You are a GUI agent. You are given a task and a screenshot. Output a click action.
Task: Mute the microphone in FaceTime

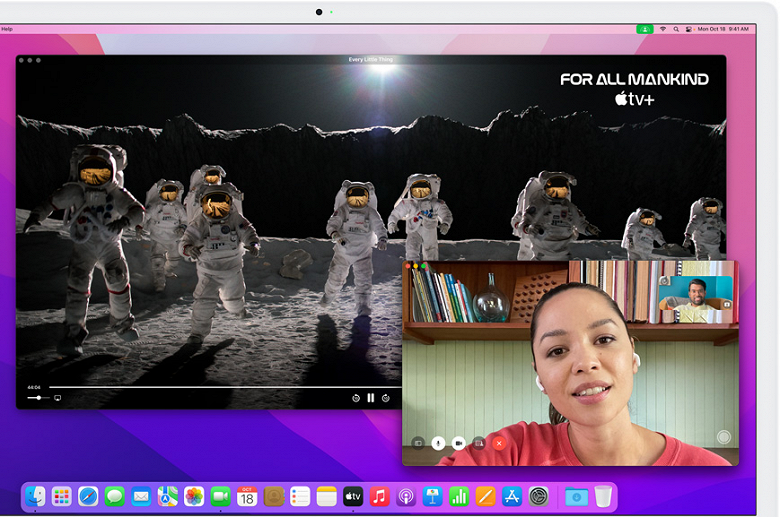pos(438,442)
